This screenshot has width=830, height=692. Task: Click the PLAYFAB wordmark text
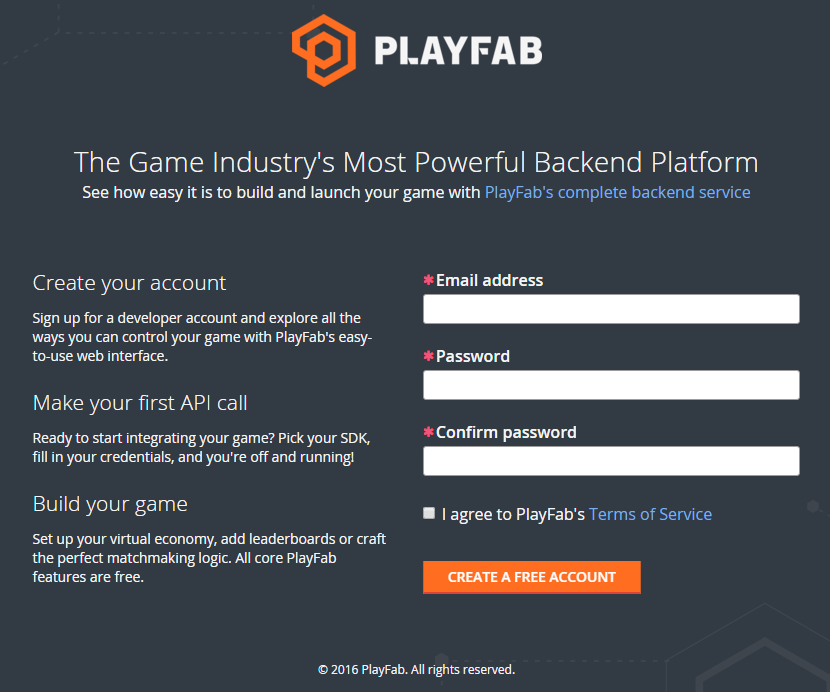point(458,51)
